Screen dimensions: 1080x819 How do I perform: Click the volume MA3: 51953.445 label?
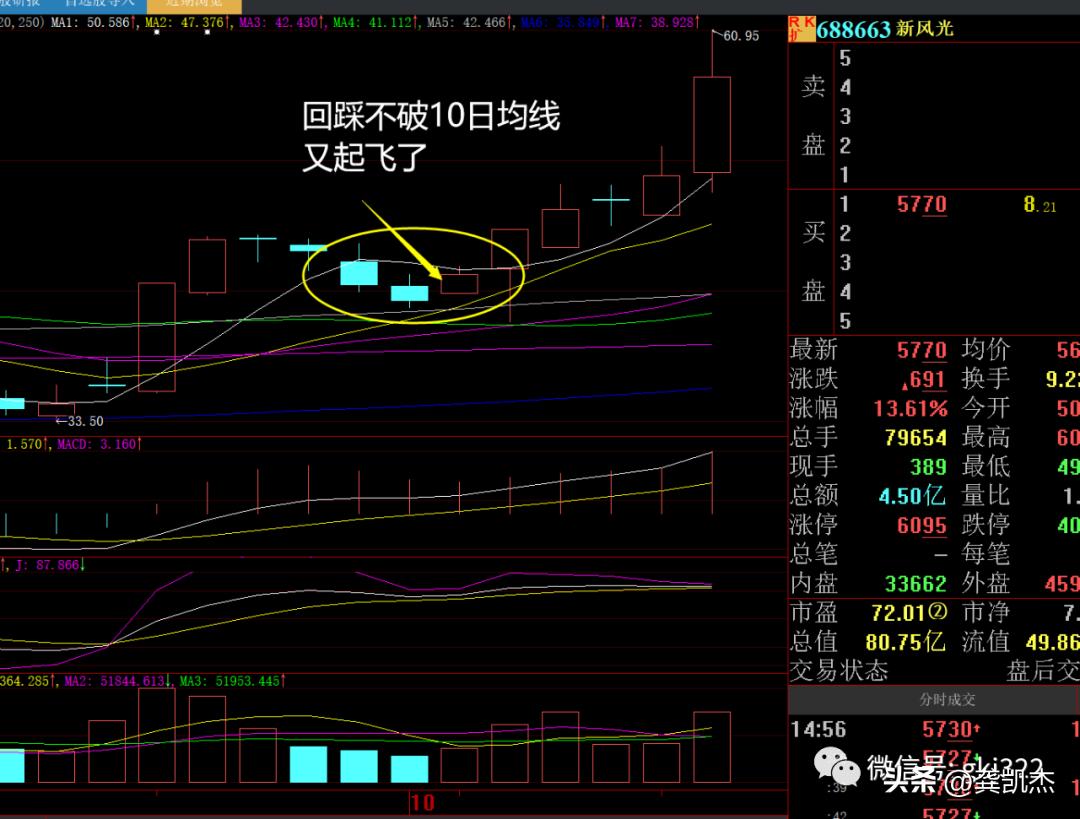[x=232, y=681]
